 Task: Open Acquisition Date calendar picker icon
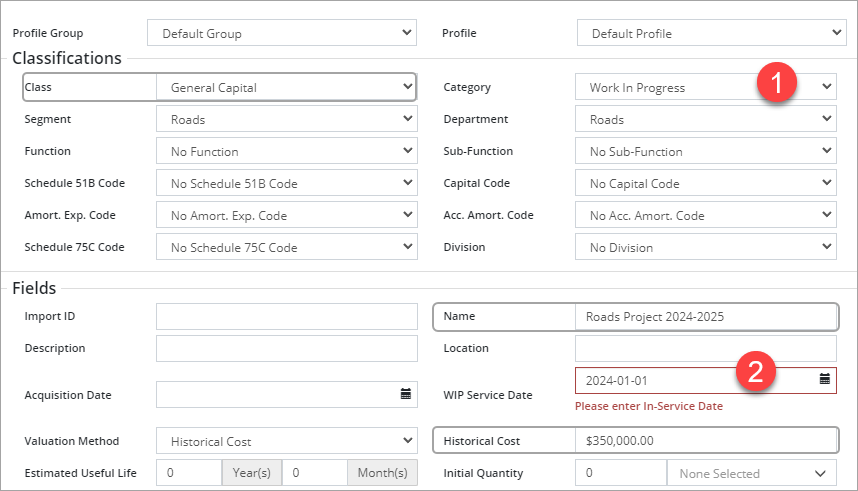406,394
